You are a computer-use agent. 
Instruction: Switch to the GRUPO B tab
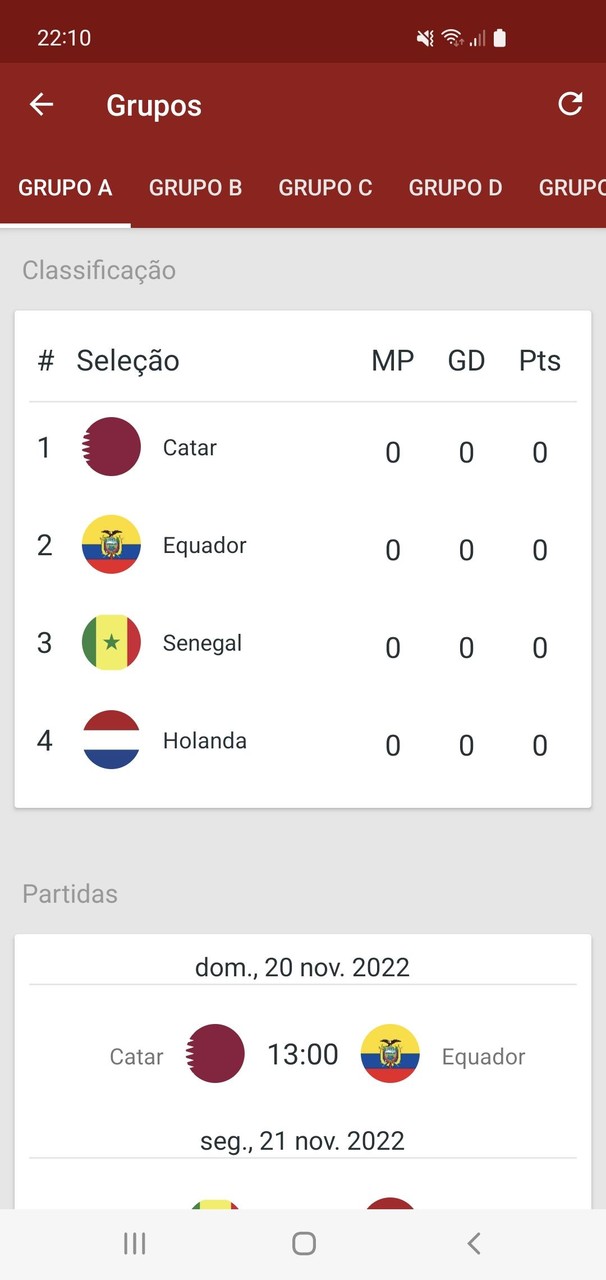pos(195,187)
